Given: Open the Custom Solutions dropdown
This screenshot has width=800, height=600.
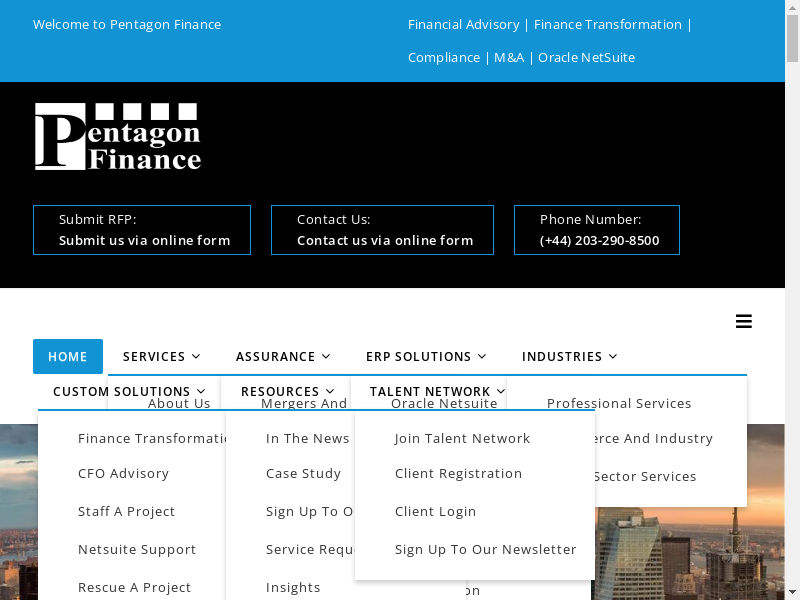Looking at the screenshot, I should click(x=129, y=392).
